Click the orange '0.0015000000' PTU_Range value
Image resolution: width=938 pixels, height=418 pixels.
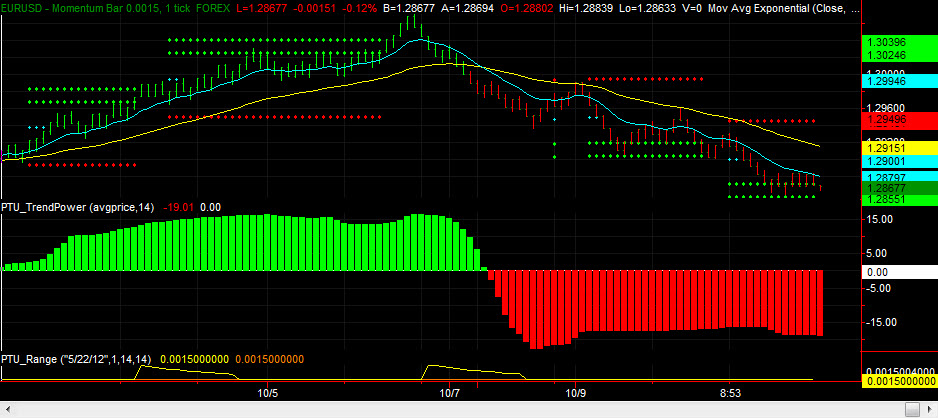(x=270, y=359)
